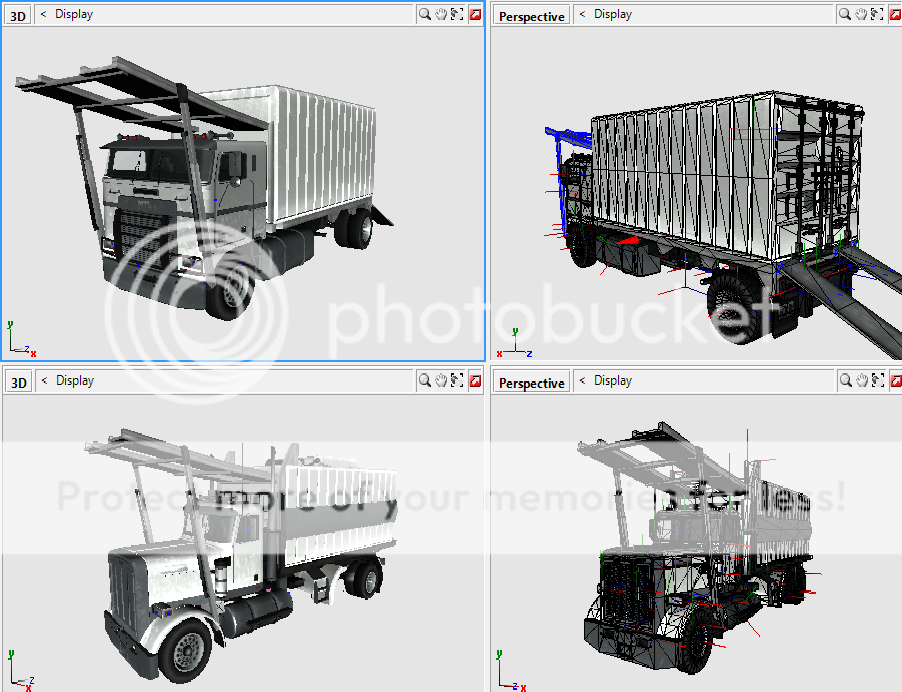The width and height of the screenshot is (902, 692).
Task: Click the back chevron in the bottom-left viewport header
Action: pyautogui.click(x=44, y=380)
